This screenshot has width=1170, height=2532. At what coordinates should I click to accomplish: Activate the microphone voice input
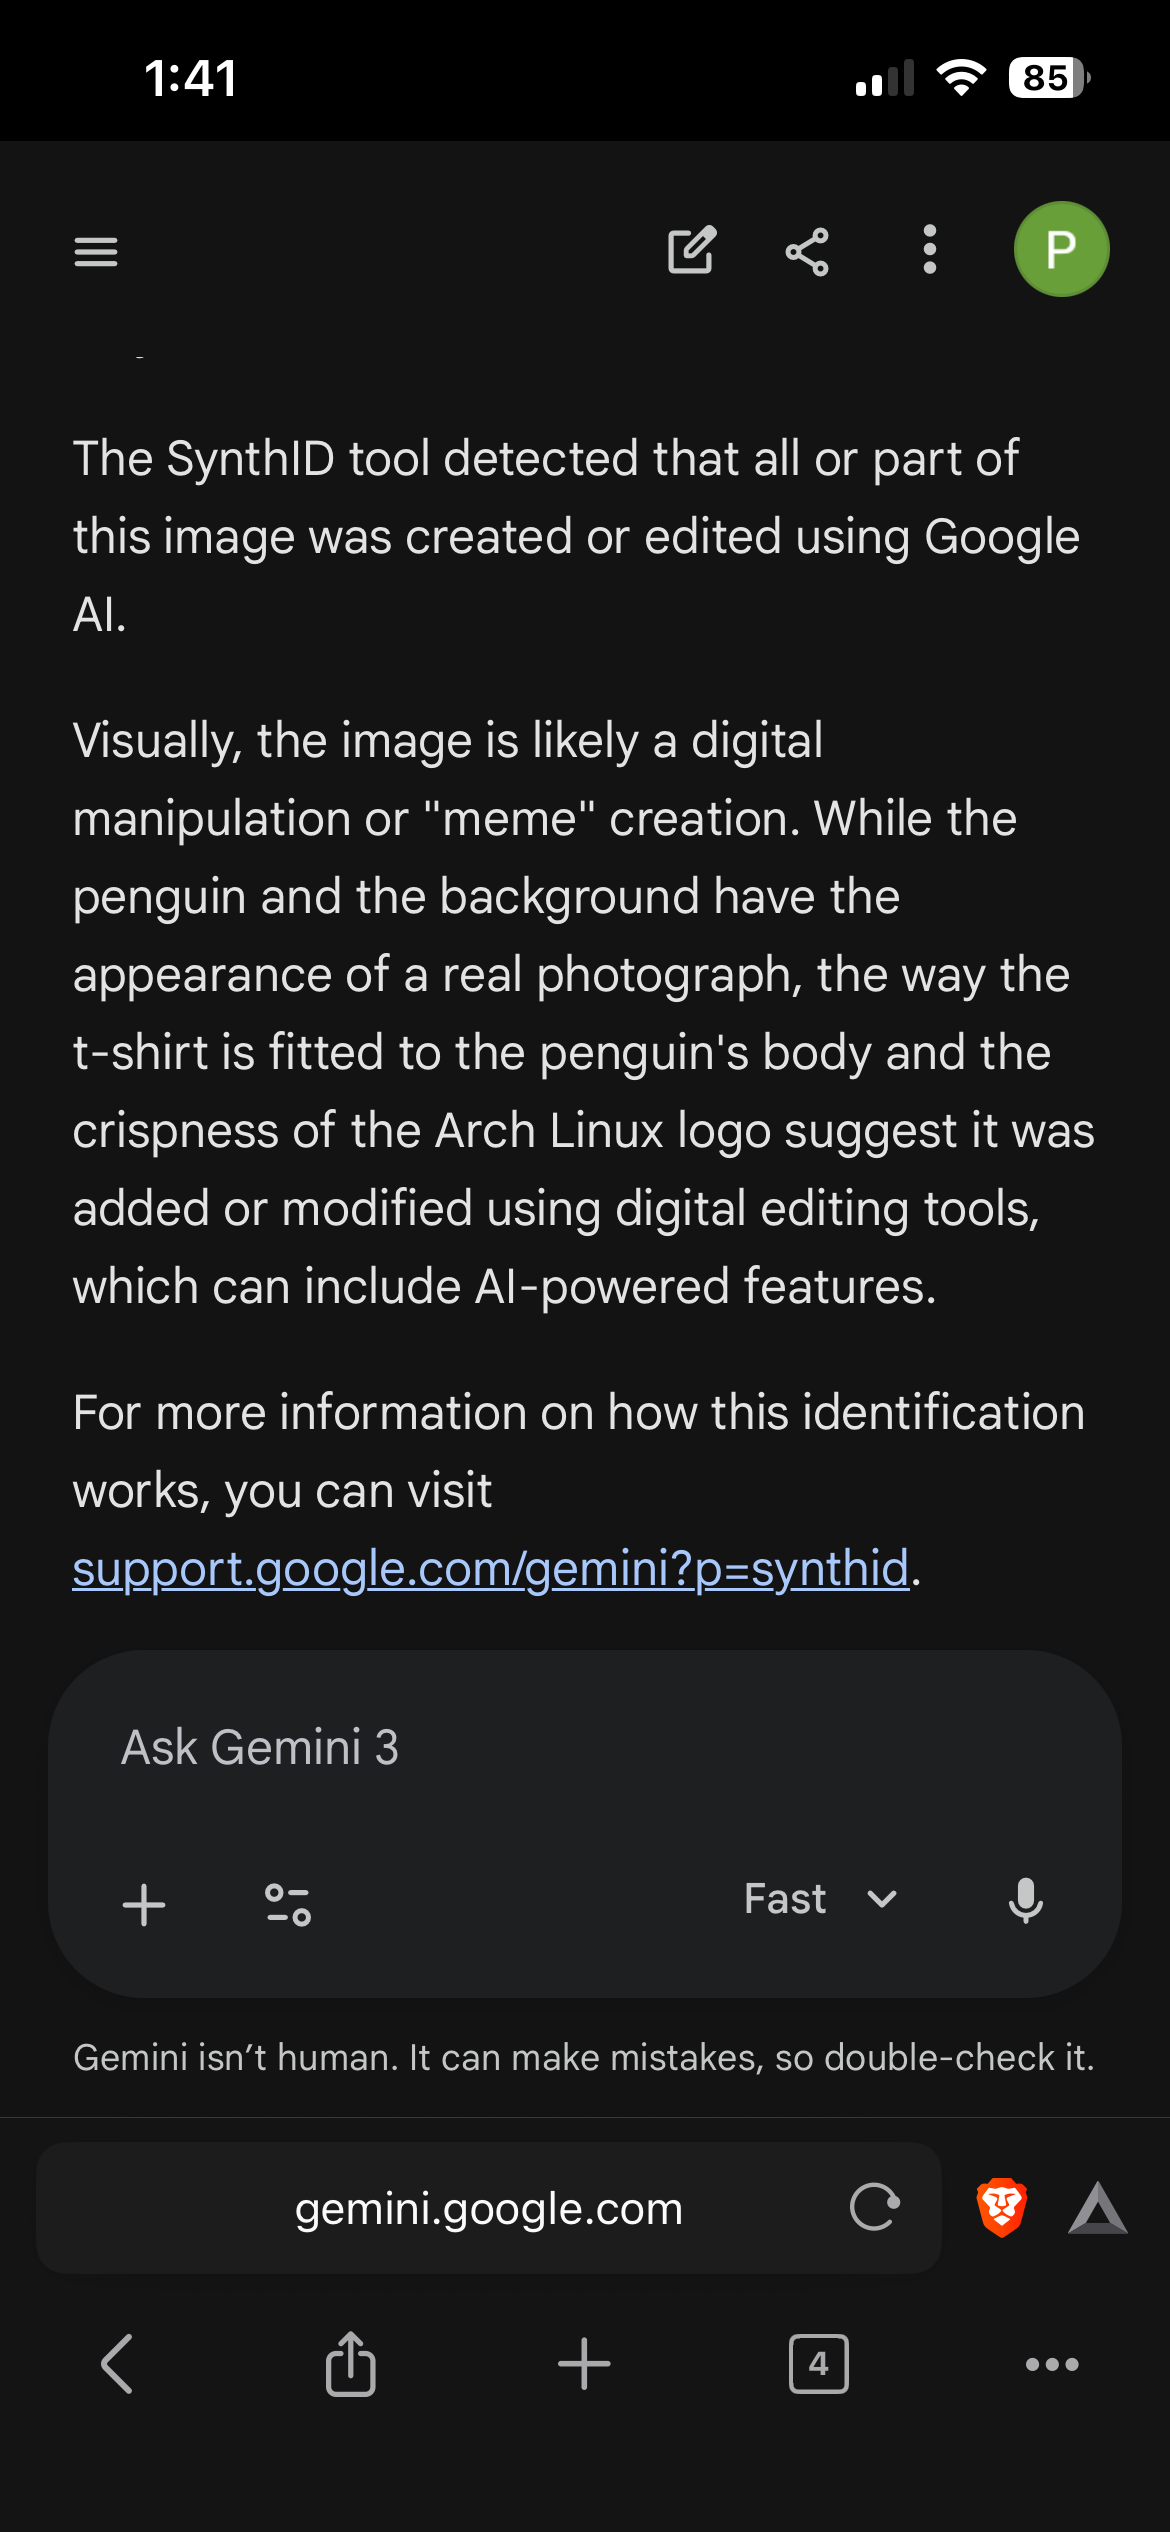pyautogui.click(x=1026, y=1900)
